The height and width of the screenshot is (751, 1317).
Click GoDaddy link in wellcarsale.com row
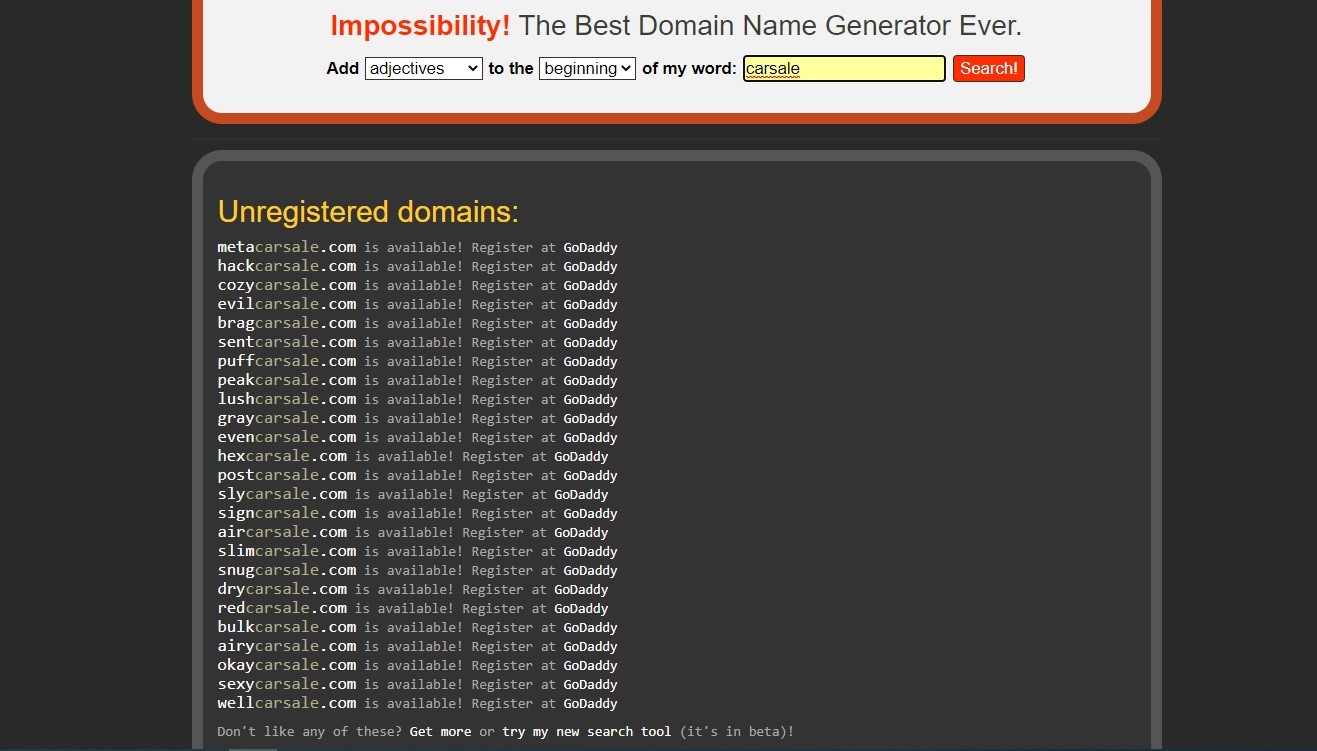pyautogui.click(x=590, y=704)
